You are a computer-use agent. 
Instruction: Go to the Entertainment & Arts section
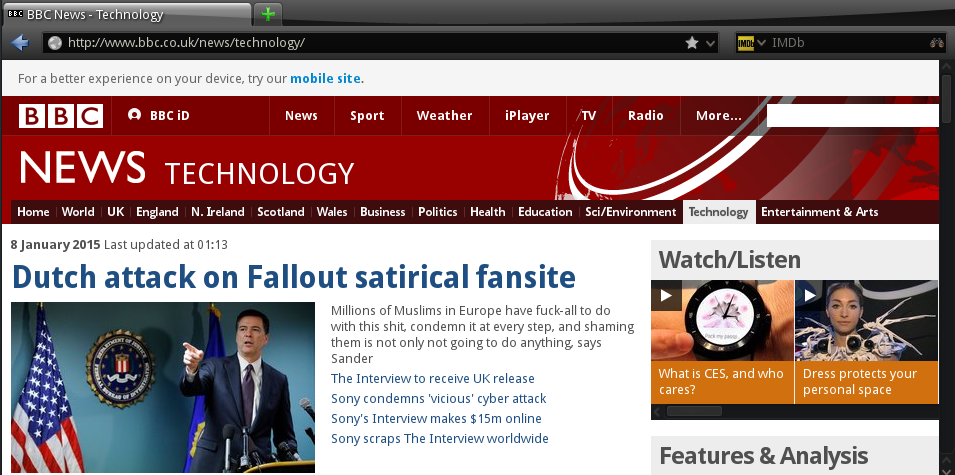[820, 212]
